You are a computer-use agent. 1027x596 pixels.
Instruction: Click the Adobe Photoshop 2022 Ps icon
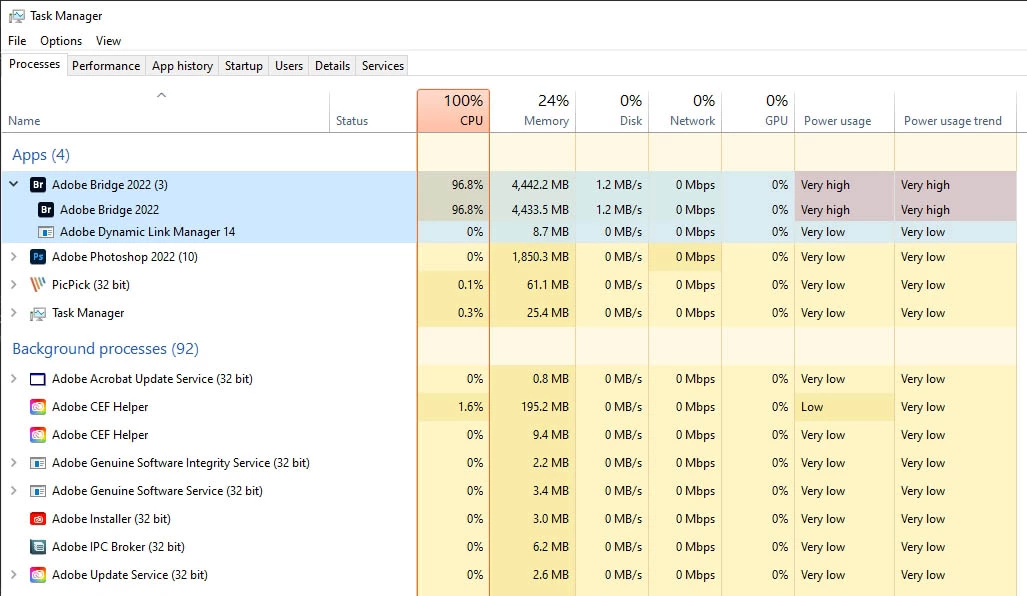click(38, 257)
